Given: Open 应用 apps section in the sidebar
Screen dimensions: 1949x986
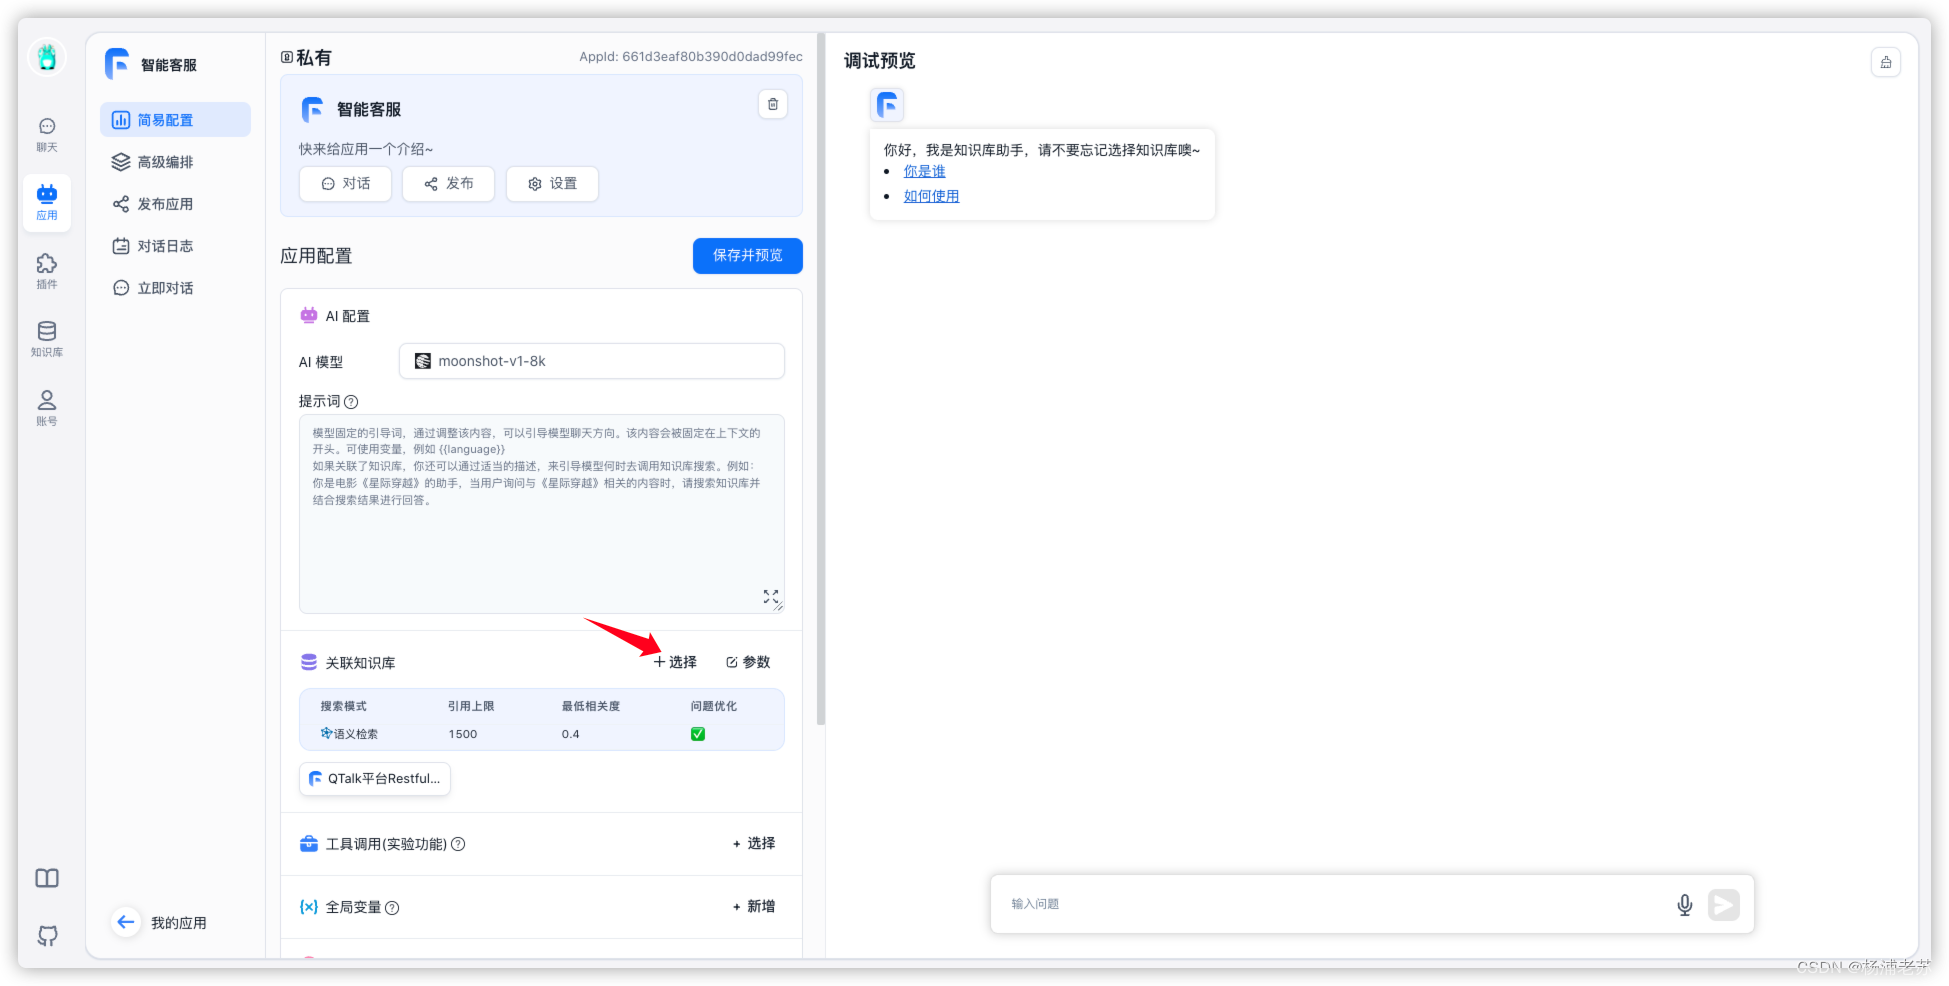Looking at the screenshot, I should pyautogui.click(x=47, y=202).
